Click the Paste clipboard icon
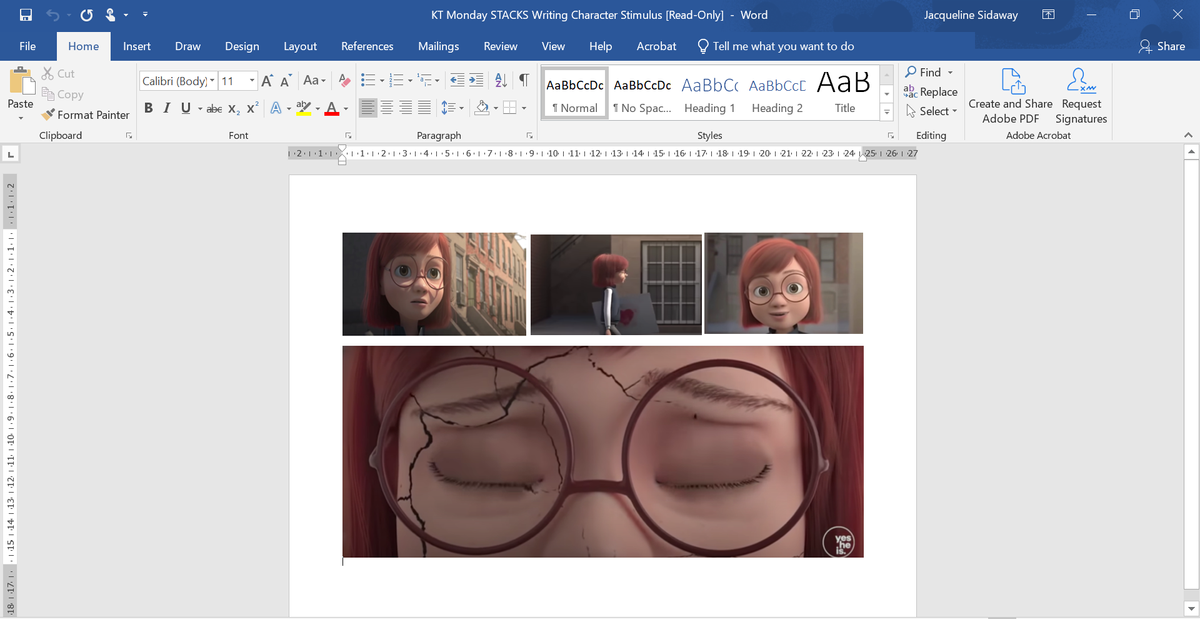1200x619 pixels. click(x=20, y=82)
